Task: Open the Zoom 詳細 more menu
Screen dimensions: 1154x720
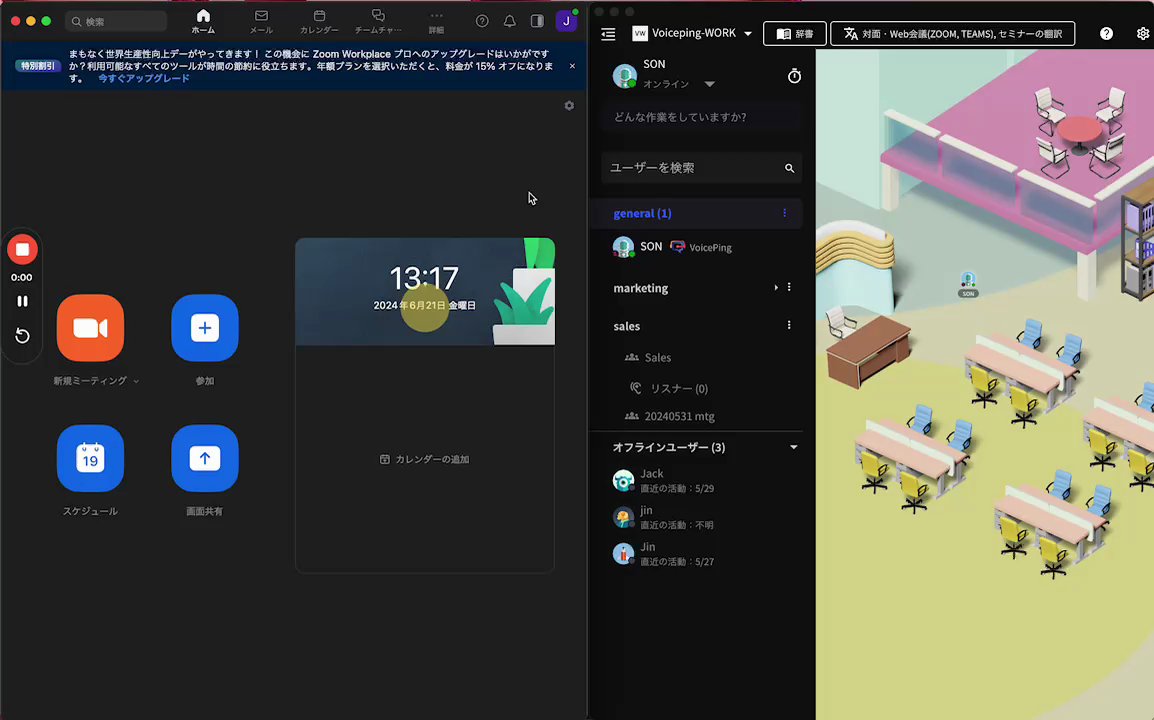Action: click(436, 21)
